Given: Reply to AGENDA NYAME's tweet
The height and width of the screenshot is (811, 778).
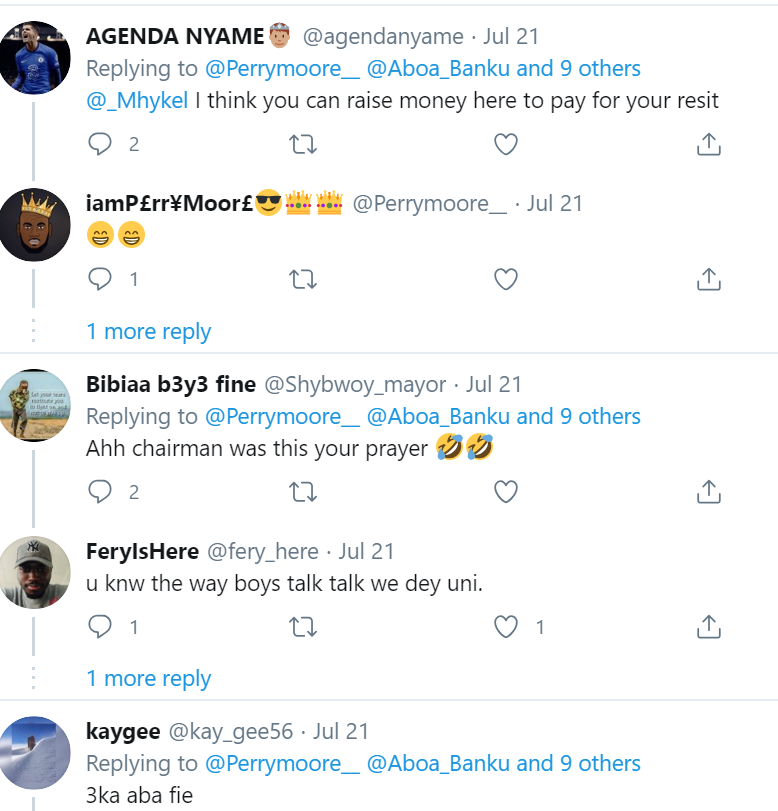Looking at the screenshot, I should (100, 145).
